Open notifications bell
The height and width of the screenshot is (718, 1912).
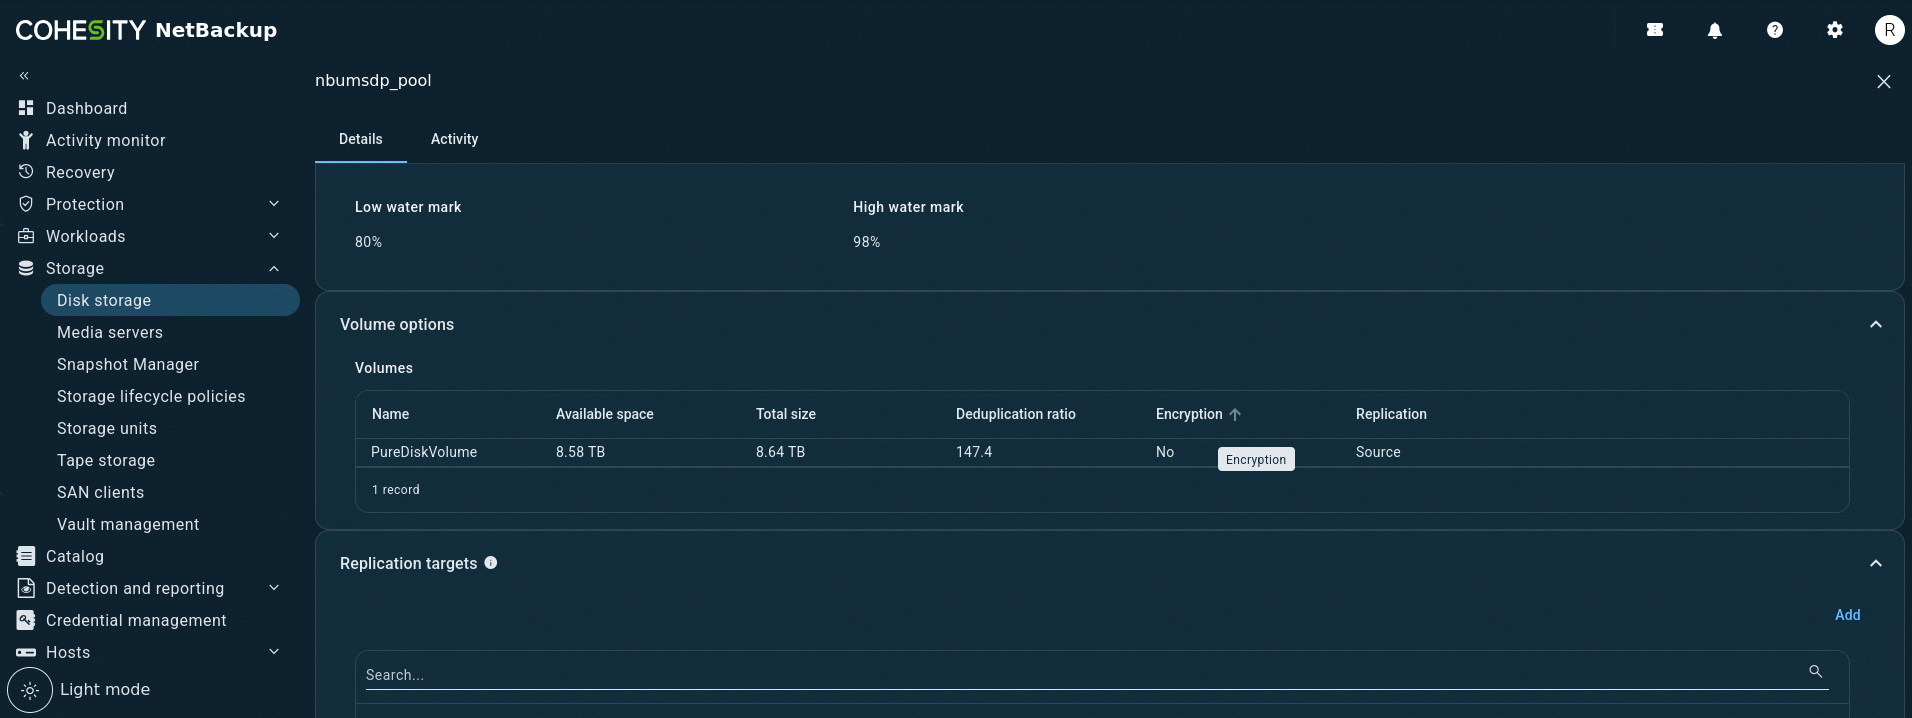(x=1715, y=30)
